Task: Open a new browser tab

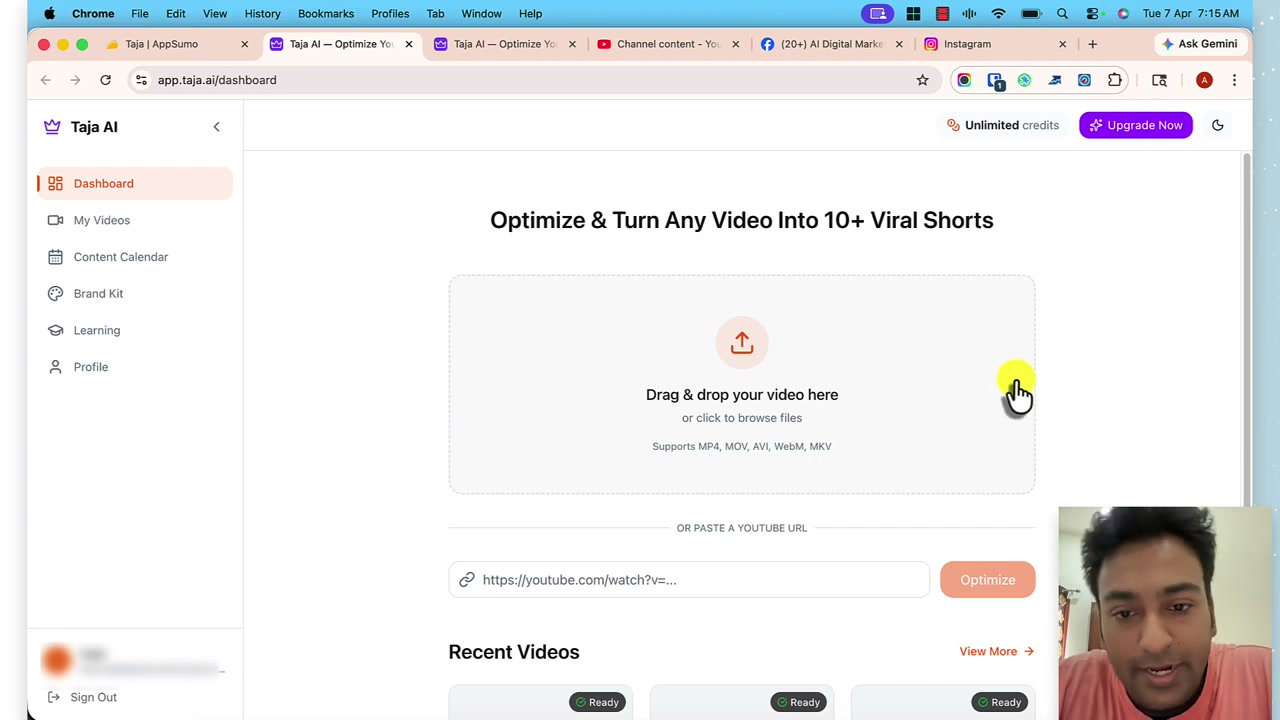Action: pyautogui.click(x=1092, y=44)
